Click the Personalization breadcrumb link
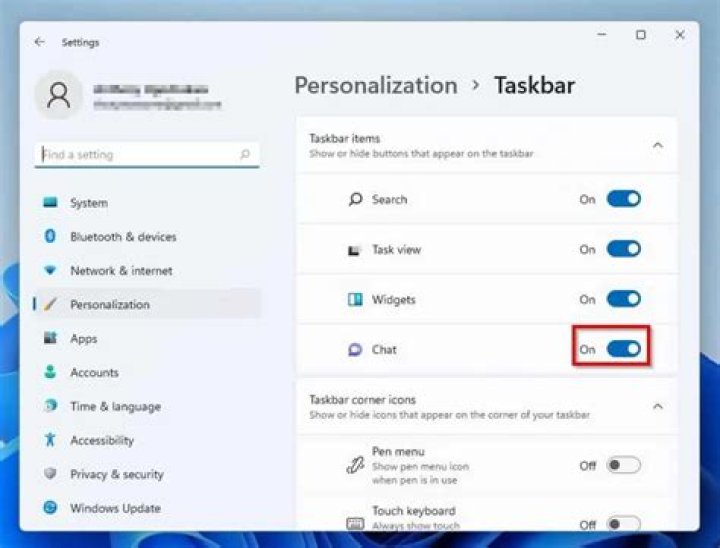The width and height of the screenshot is (720, 548). coord(376,85)
